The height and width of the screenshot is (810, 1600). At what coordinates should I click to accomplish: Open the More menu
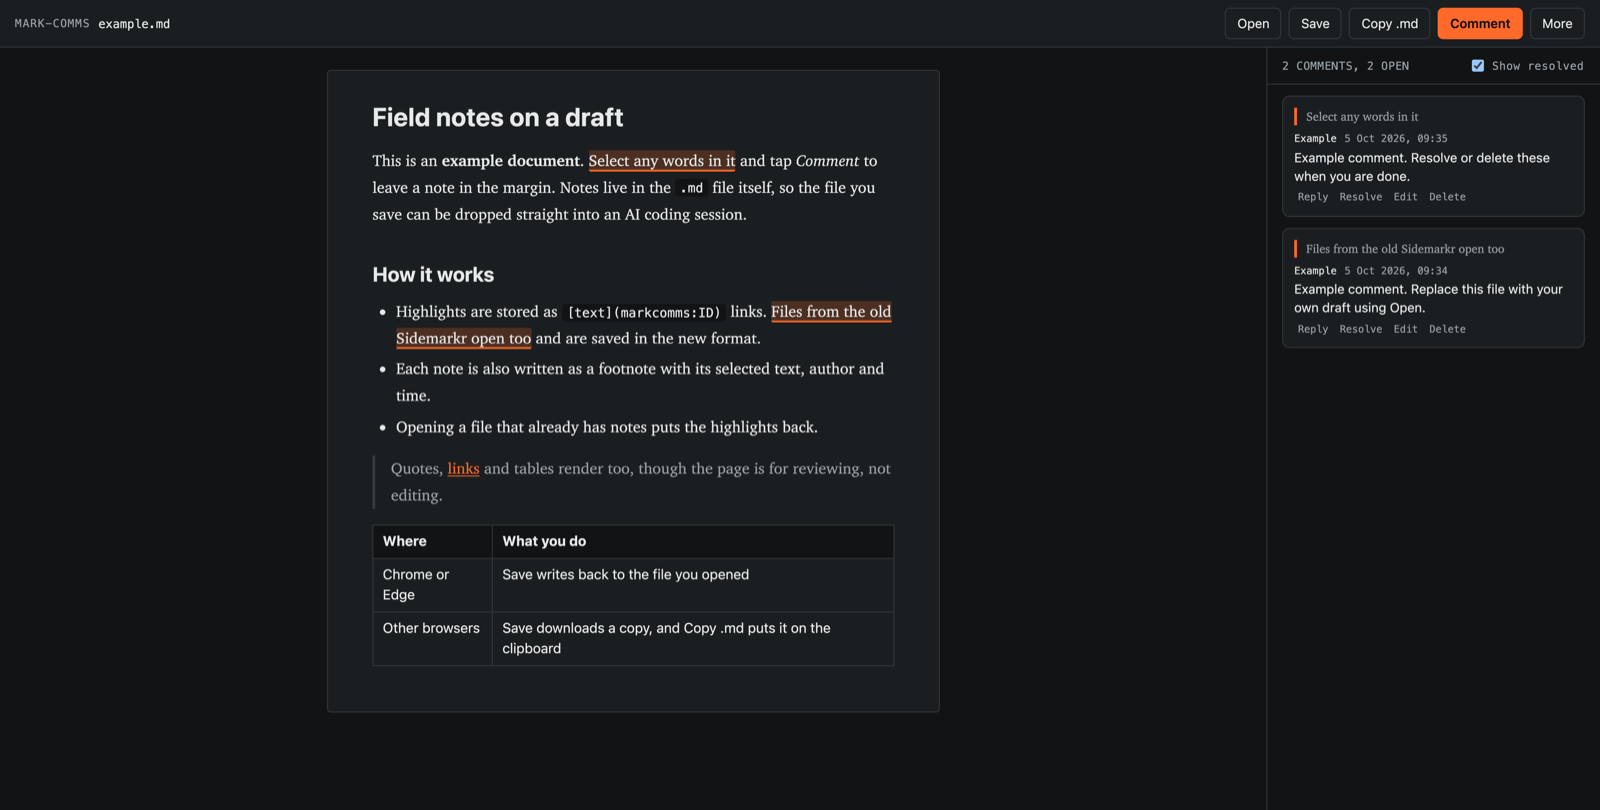click(1557, 24)
